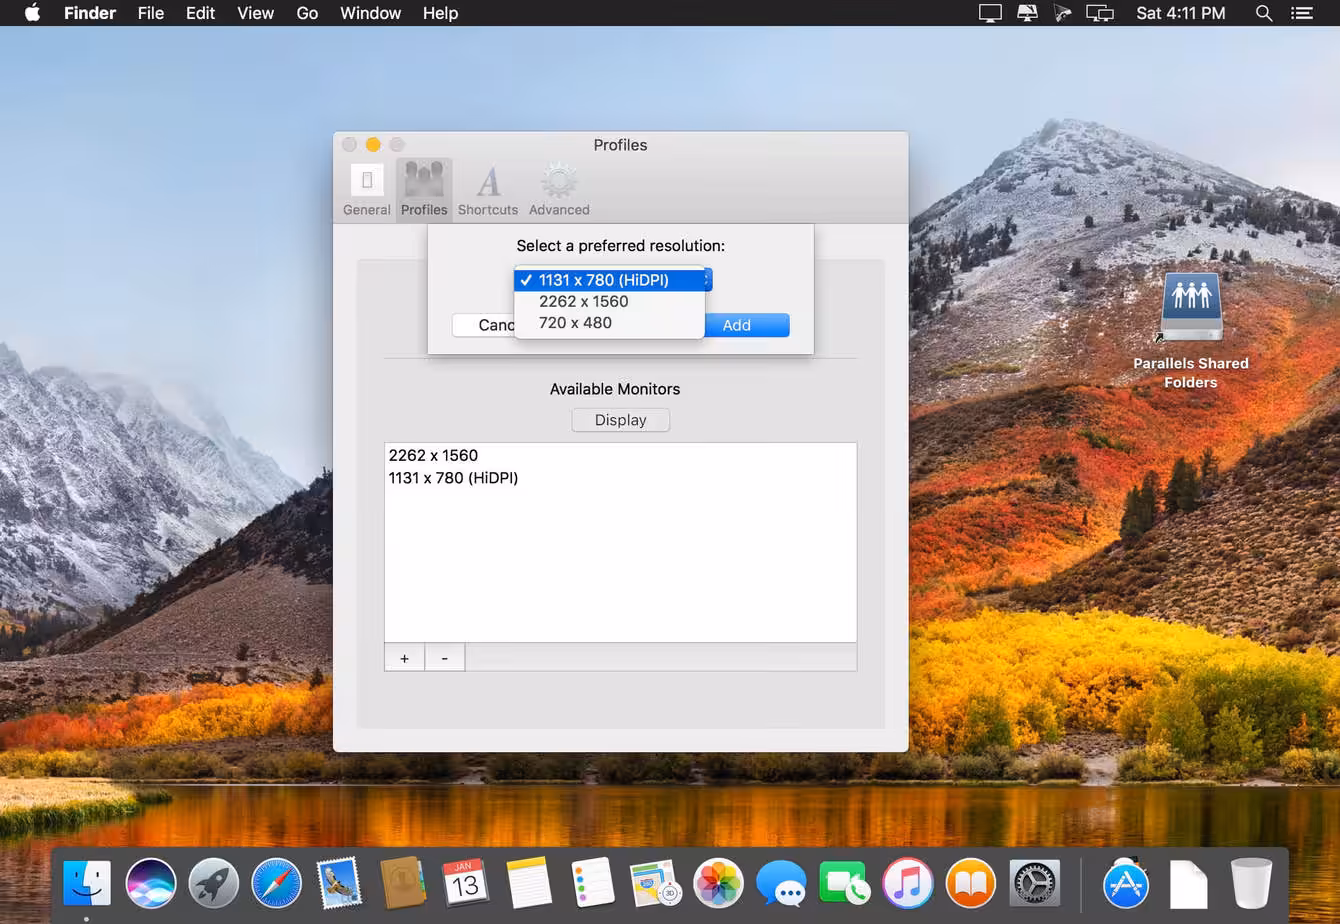Launch Siri from the Dock

[151, 884]
